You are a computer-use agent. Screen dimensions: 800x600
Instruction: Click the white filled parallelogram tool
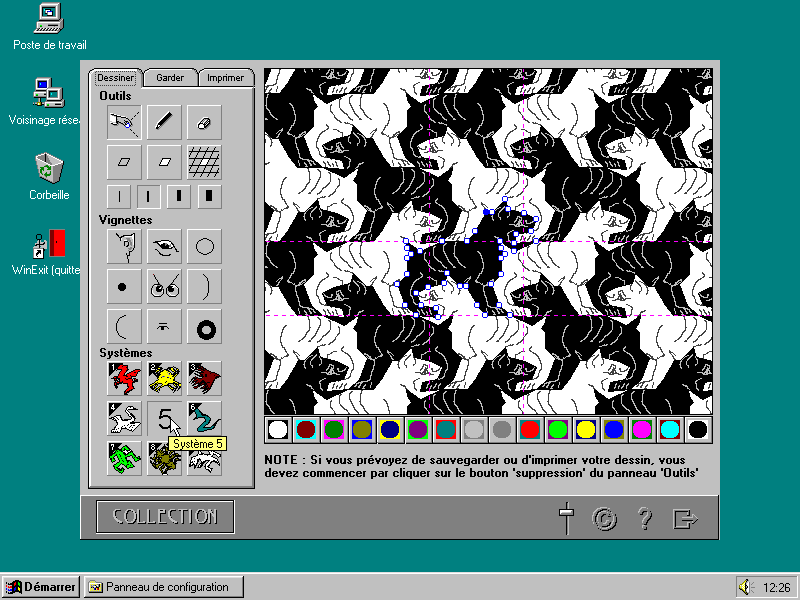click(164, 162)
